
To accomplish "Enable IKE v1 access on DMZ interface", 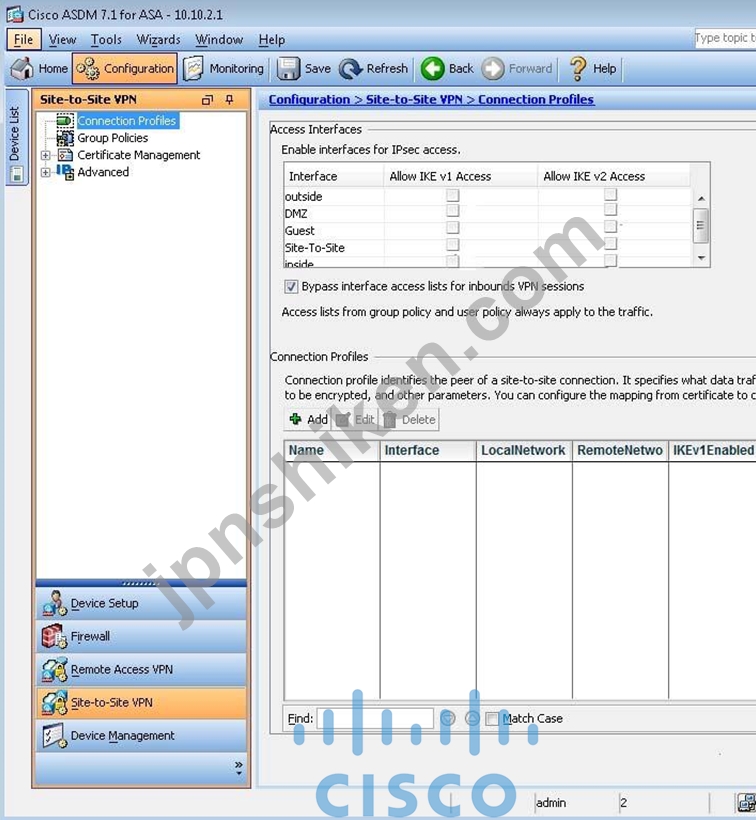I will pyautogui.click(x=453, y=210).
